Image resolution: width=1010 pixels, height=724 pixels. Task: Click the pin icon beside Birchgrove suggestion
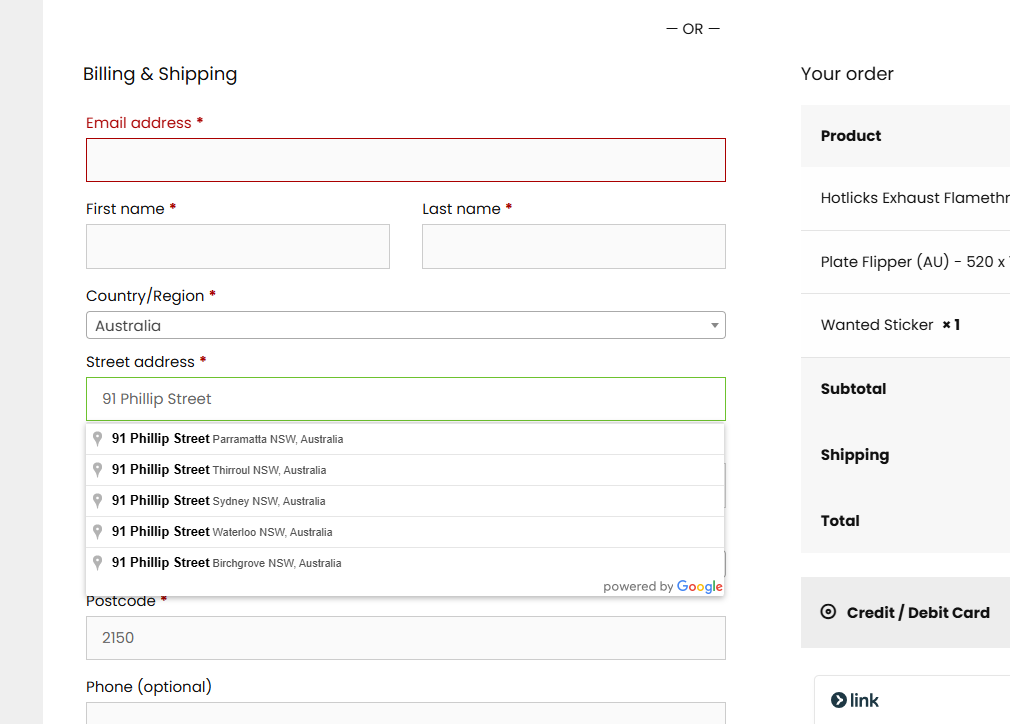97,562
